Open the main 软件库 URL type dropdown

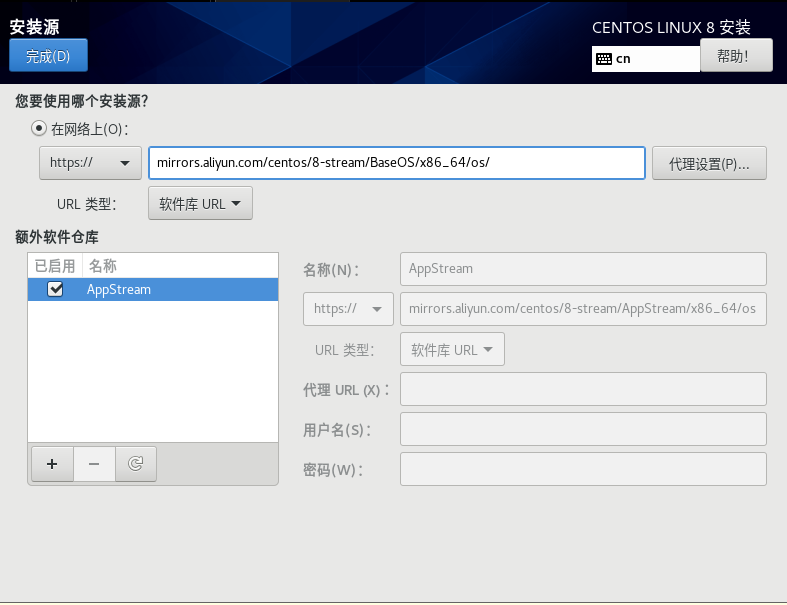[x=200, y=203]
